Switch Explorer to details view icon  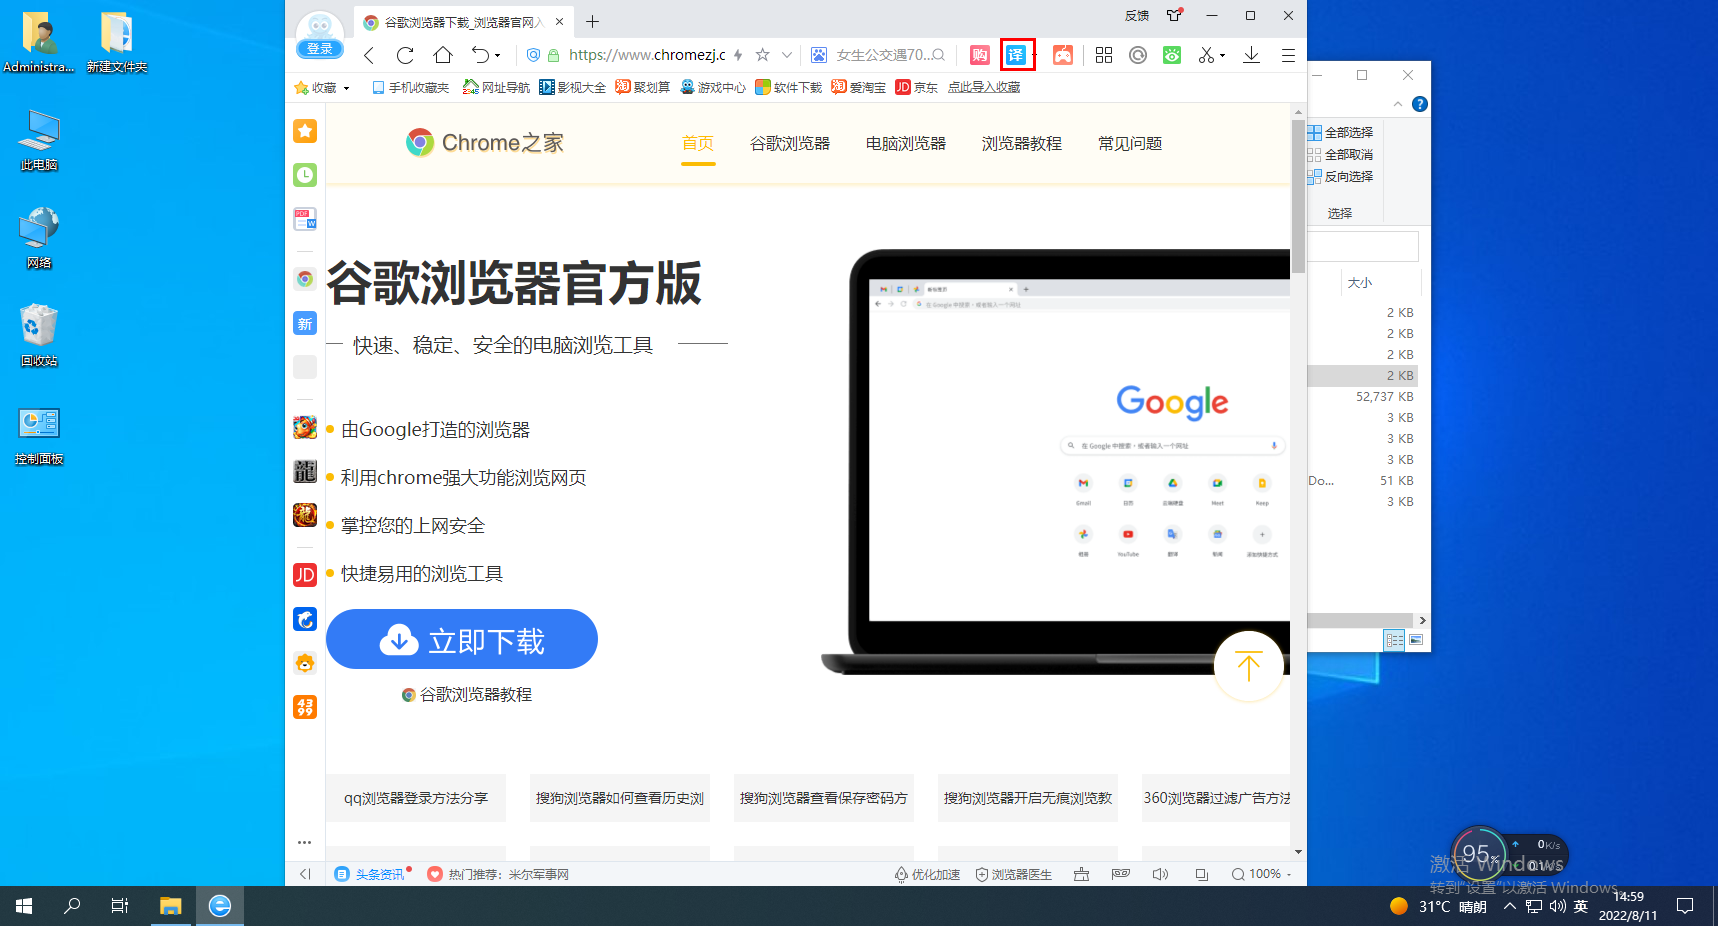coord(1394,640)
